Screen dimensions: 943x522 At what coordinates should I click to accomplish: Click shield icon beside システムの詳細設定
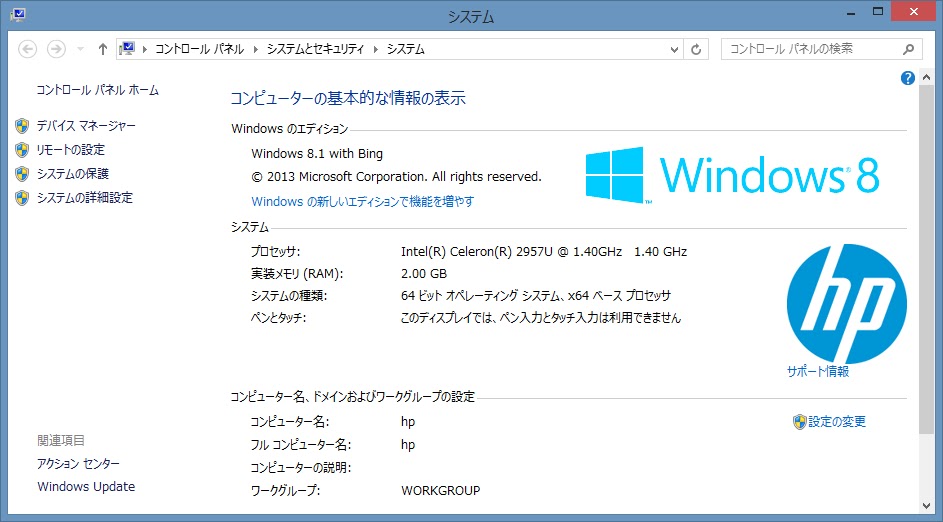tap(22, 198)
